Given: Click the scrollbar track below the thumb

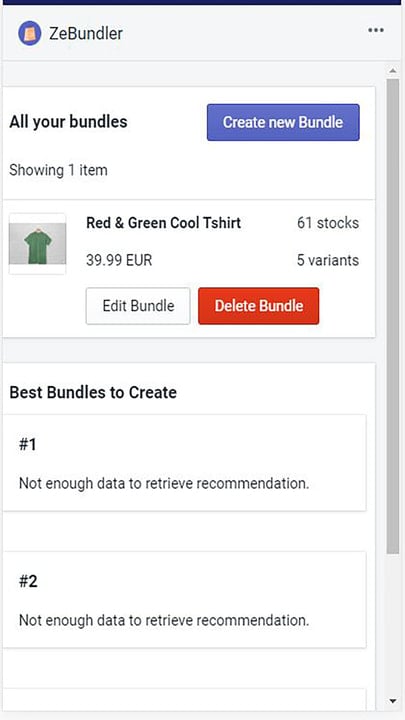Looking at the screenshot, I should (393, 624).
